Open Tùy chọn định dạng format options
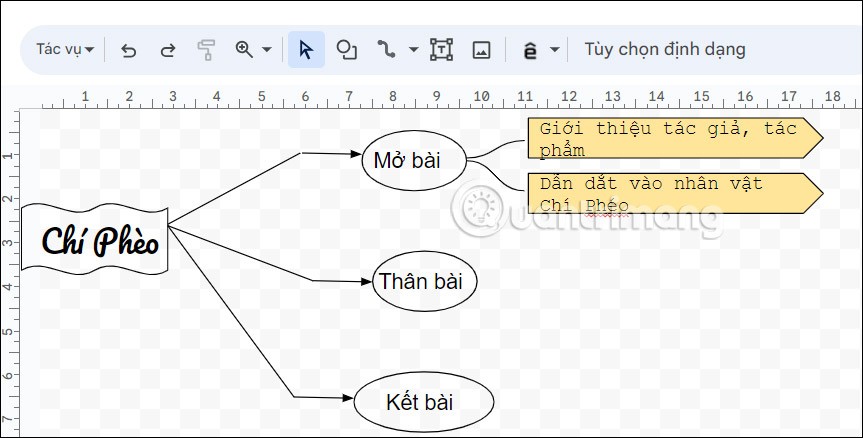 coord(664,49)
